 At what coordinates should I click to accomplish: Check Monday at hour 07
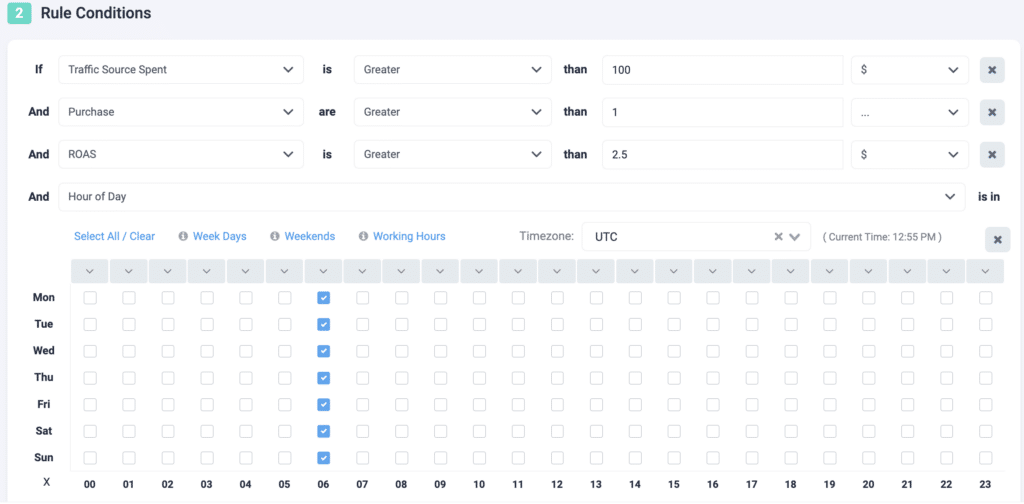[362, 298]
